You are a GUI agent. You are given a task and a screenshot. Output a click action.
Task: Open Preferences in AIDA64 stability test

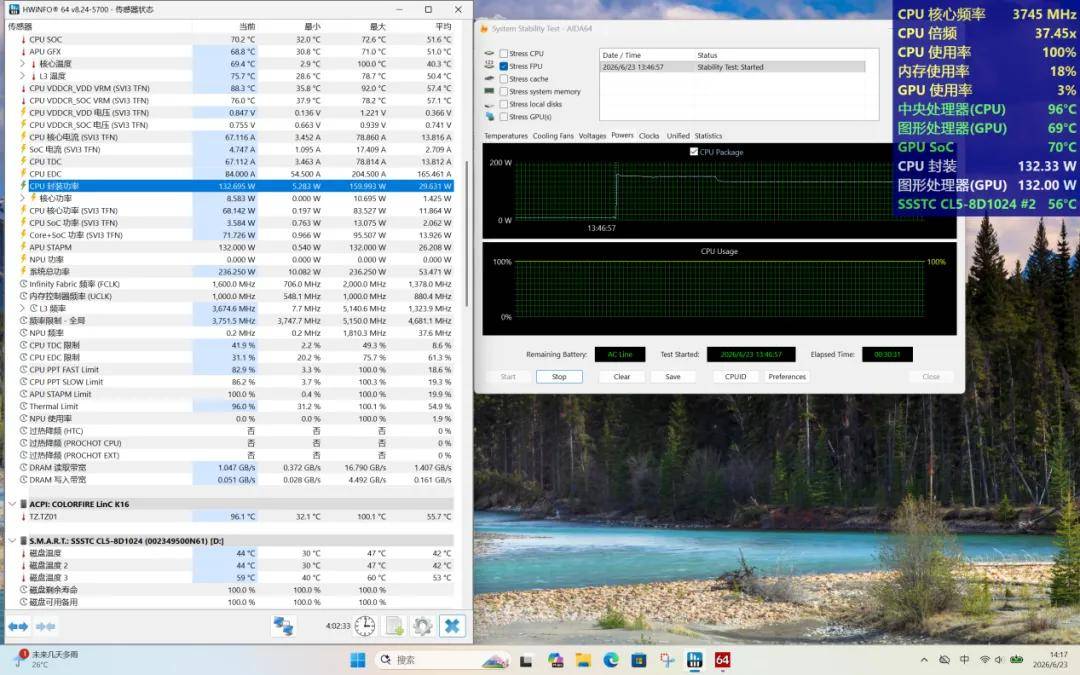[x=787, y=377]
